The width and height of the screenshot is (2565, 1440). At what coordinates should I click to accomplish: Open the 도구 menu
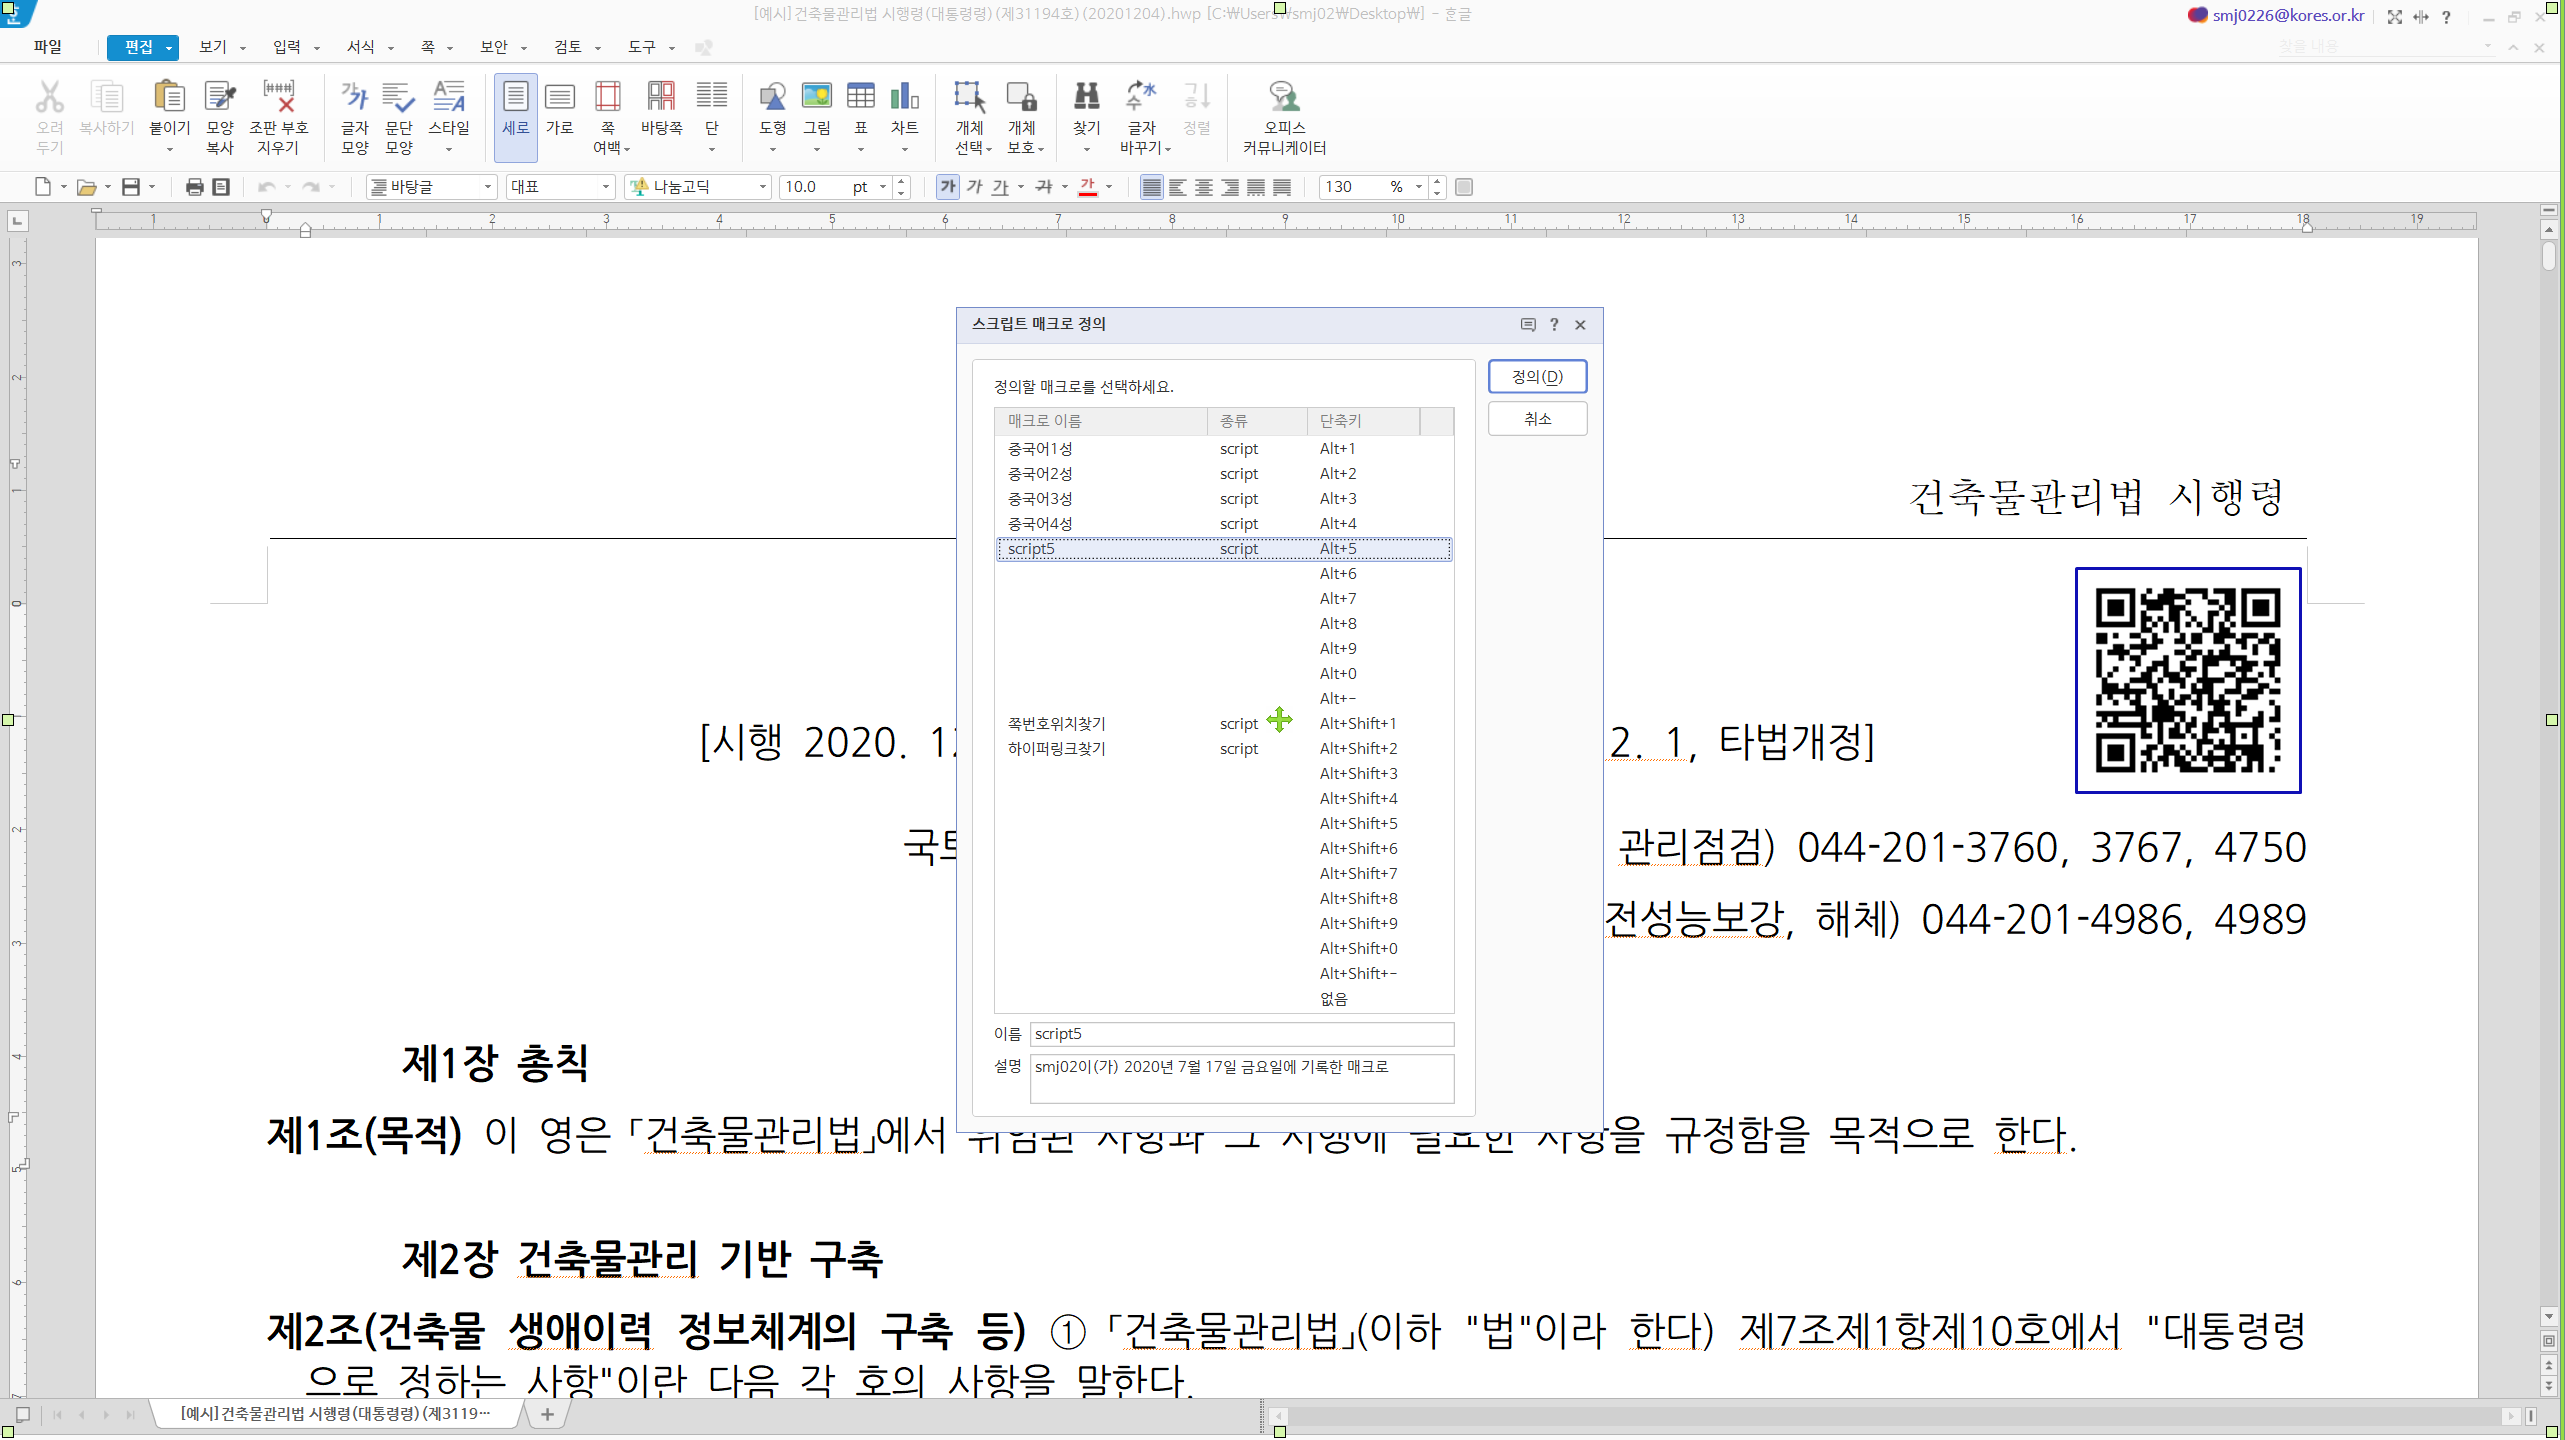point(641,47)
